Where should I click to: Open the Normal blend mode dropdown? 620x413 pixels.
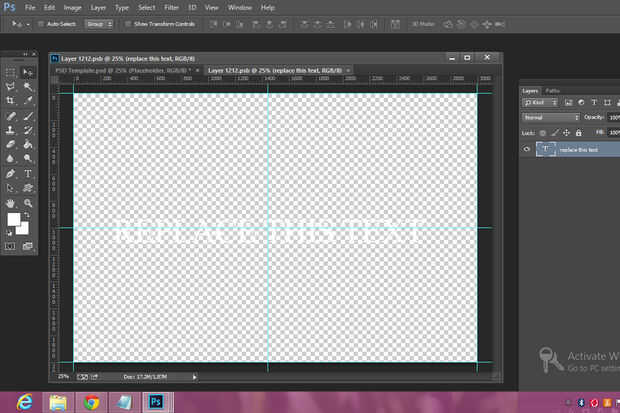click(x=550, y=117)
